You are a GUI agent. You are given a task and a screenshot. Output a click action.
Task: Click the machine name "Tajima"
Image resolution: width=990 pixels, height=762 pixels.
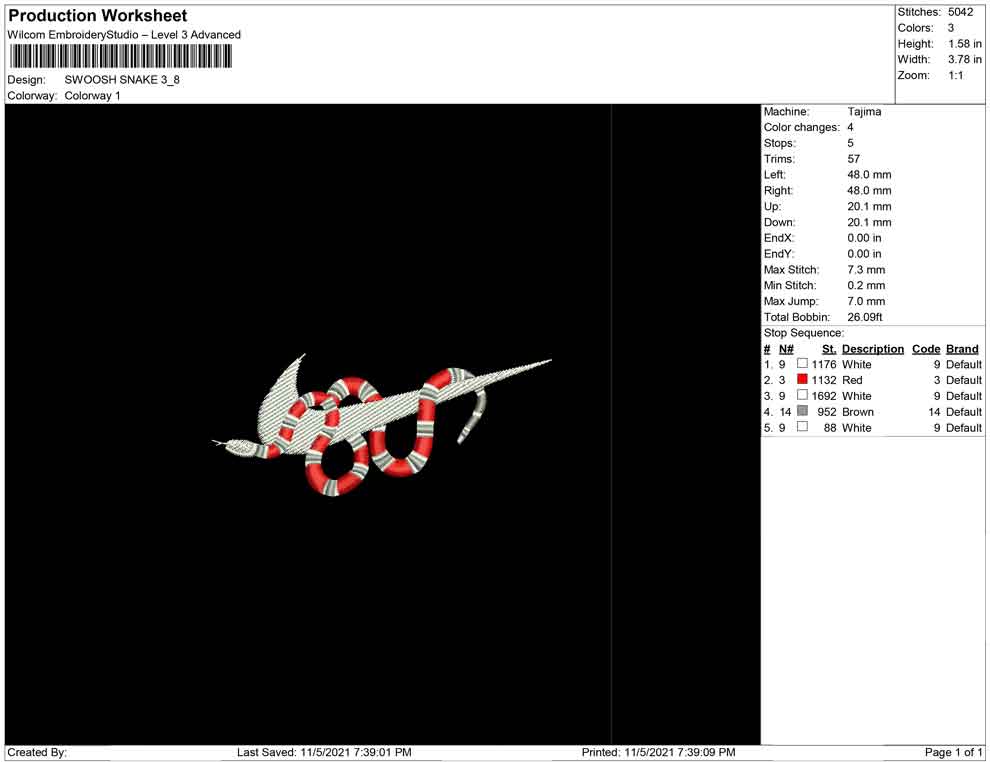(864, 111)
